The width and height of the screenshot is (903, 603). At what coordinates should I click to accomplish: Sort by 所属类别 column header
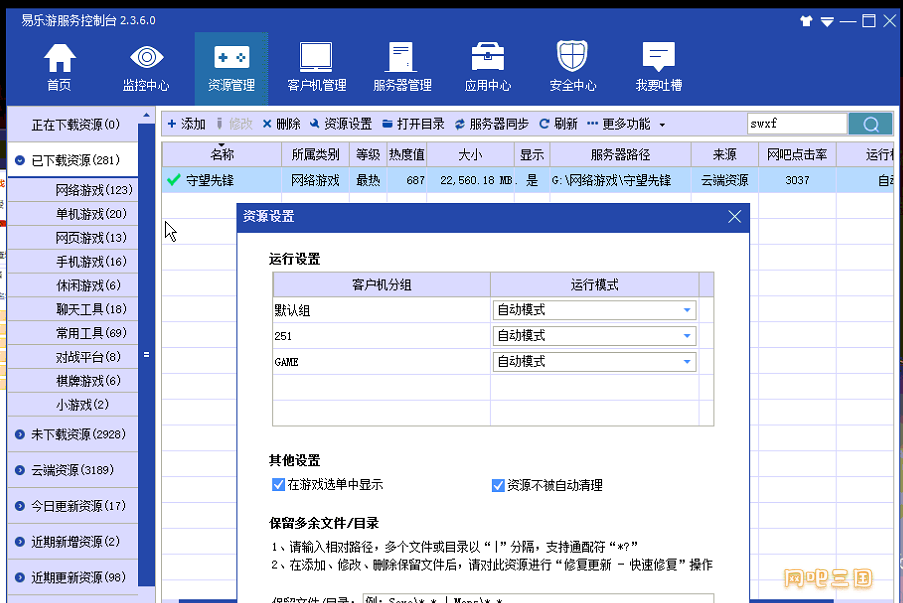pyautogui.click(x=315, y=154)
